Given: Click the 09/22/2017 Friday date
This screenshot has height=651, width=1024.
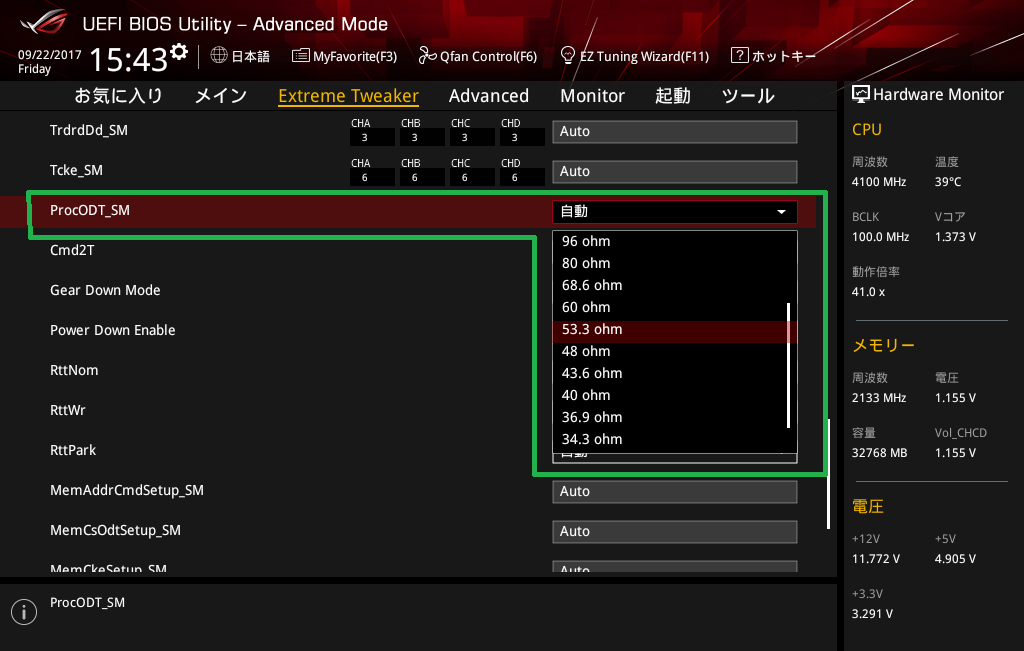Looking at the screenshot, I should (49, 61).
